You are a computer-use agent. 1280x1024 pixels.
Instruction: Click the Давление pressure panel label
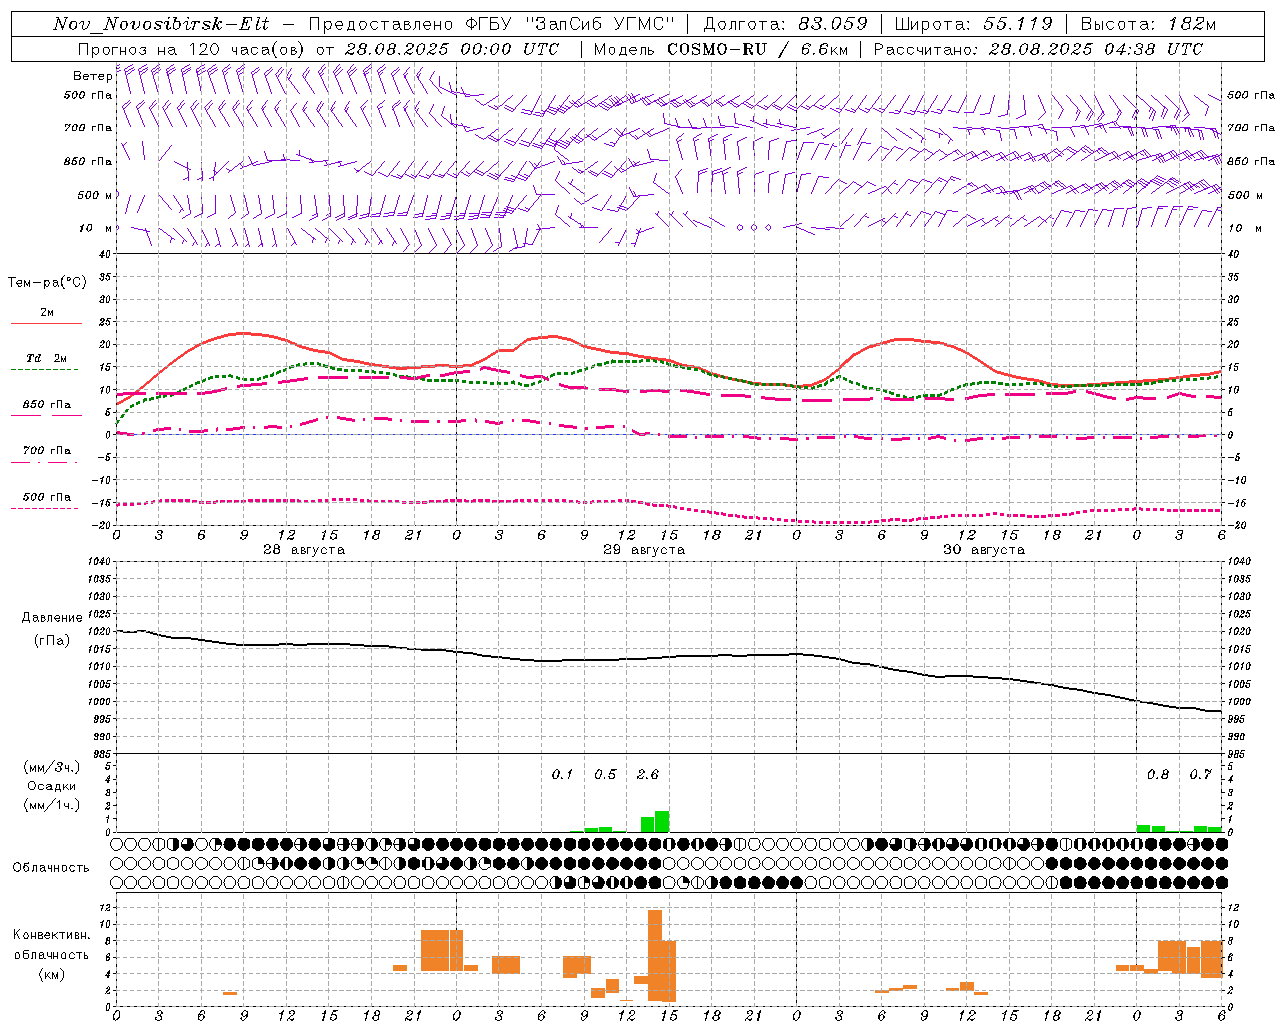52,618
